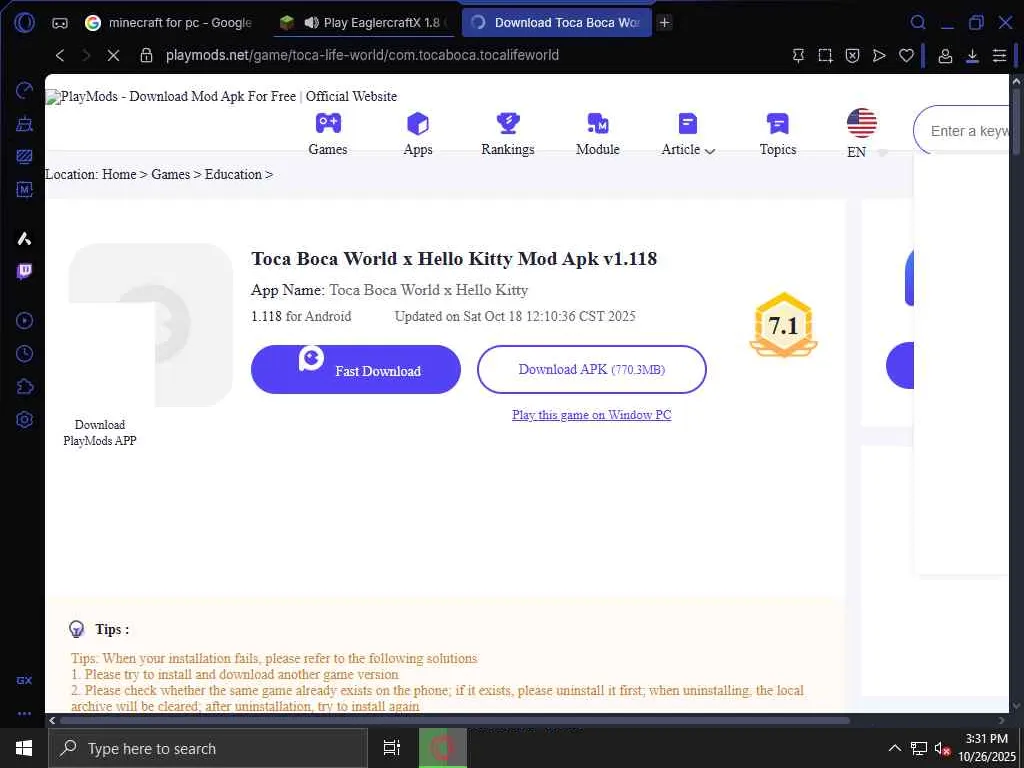Switch to minecraft for pc Google tab
Image resolution: width=1024 pixels, height=768 pixels.
[171, 23]
